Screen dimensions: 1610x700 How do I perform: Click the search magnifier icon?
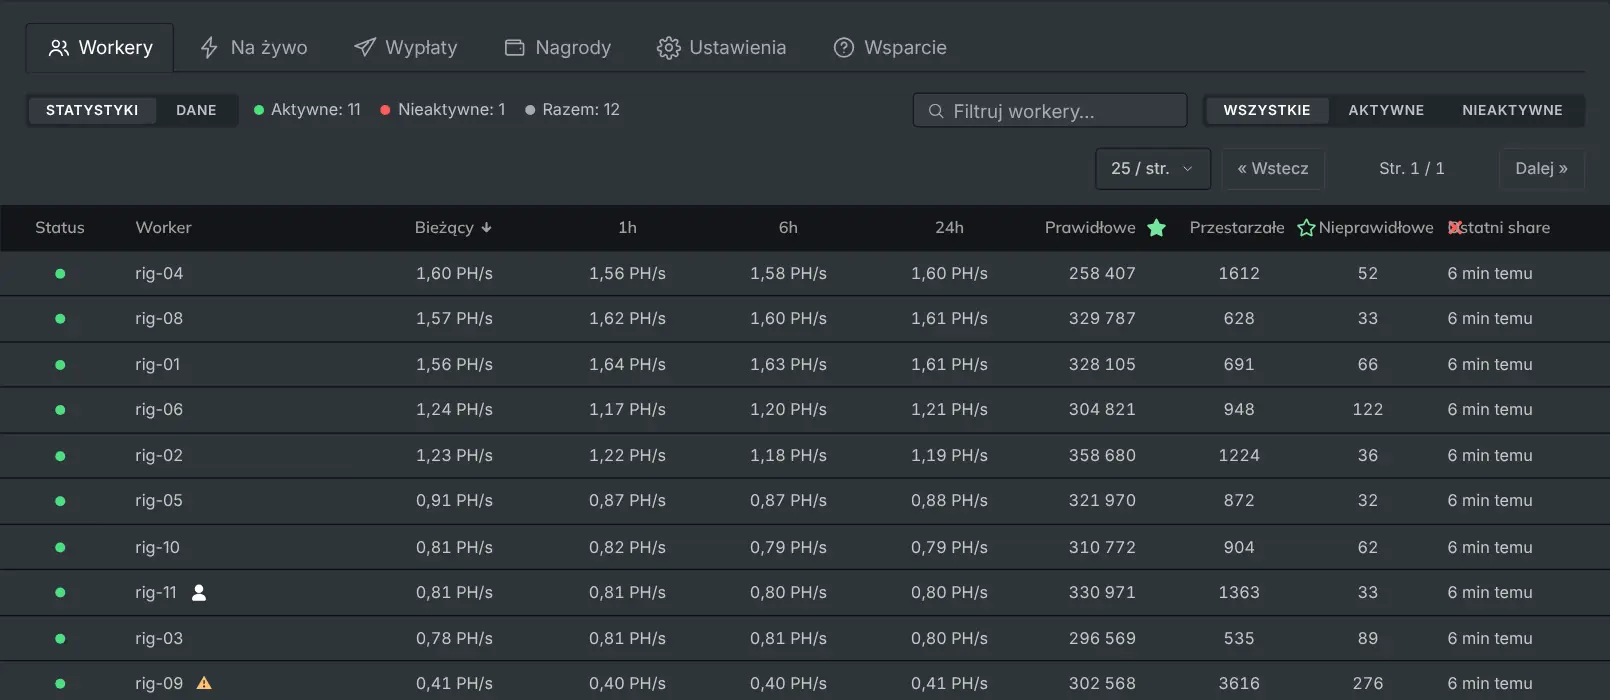pyautogui.click(x=936, y=111)
